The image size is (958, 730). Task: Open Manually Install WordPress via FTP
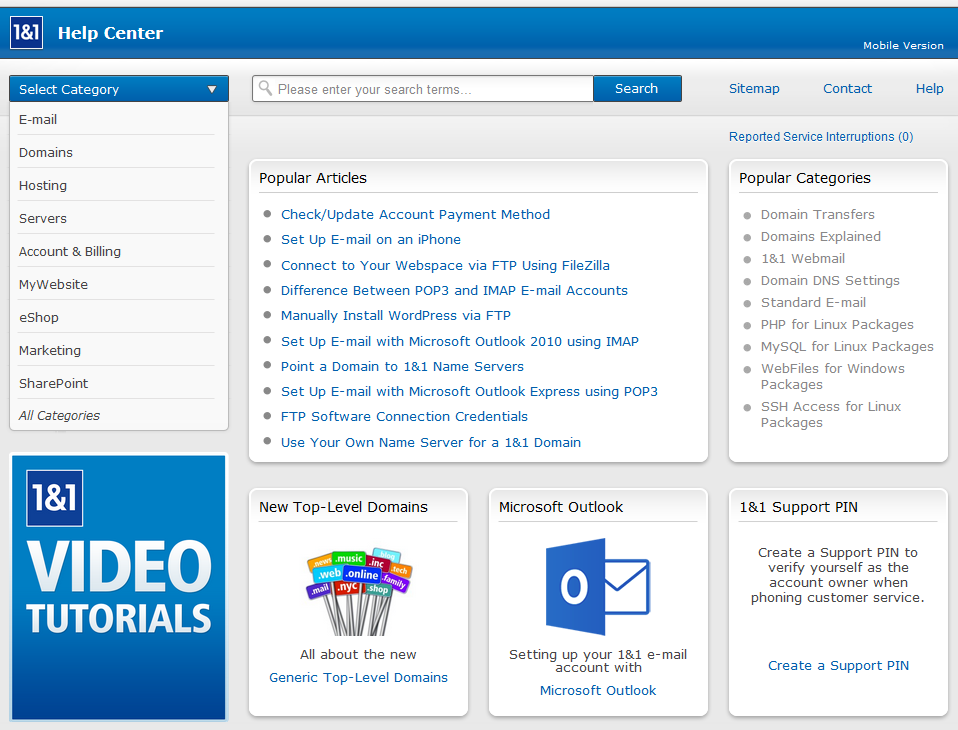[x=396, y=316]
